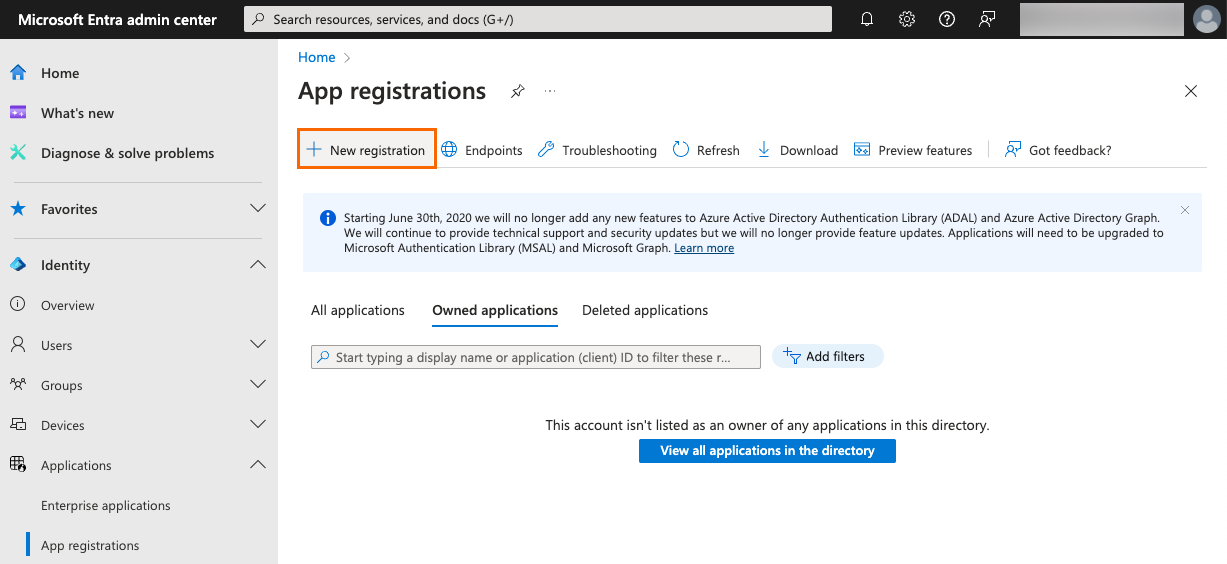The width and height of the screenshot is (1227, 564).
Task: Click the Applications grid icon
Action: point(18,465)
